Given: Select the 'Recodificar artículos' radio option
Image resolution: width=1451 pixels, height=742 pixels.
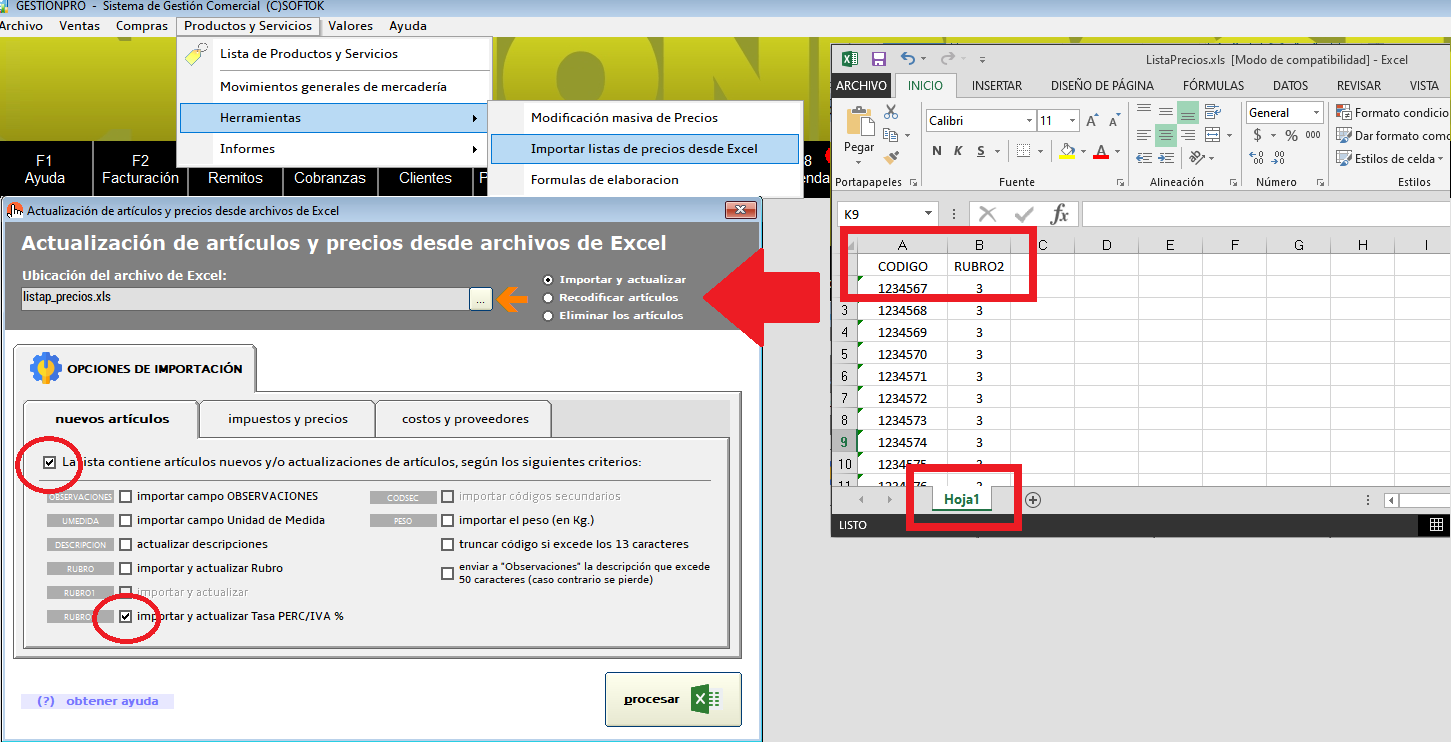Looking at the screenshot, I should [x=547, y=297].
